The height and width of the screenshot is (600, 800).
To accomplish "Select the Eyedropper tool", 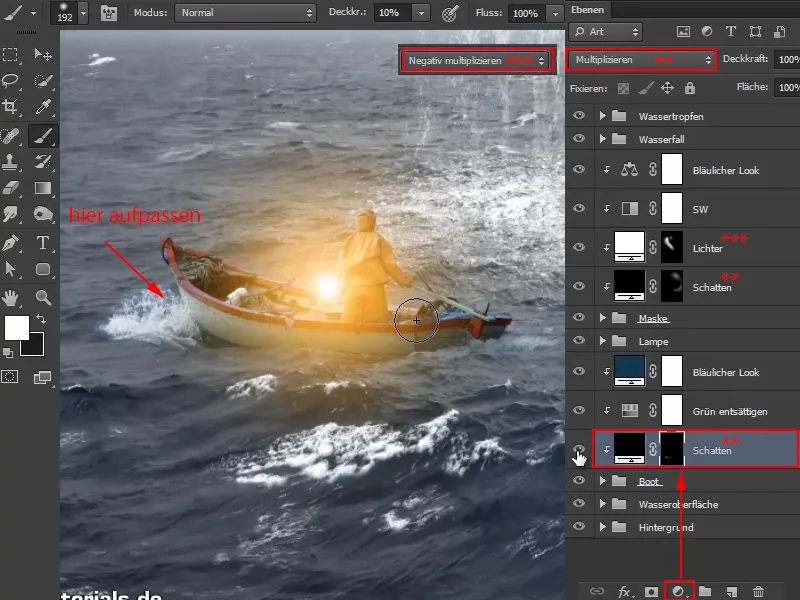I will point(43,107).
